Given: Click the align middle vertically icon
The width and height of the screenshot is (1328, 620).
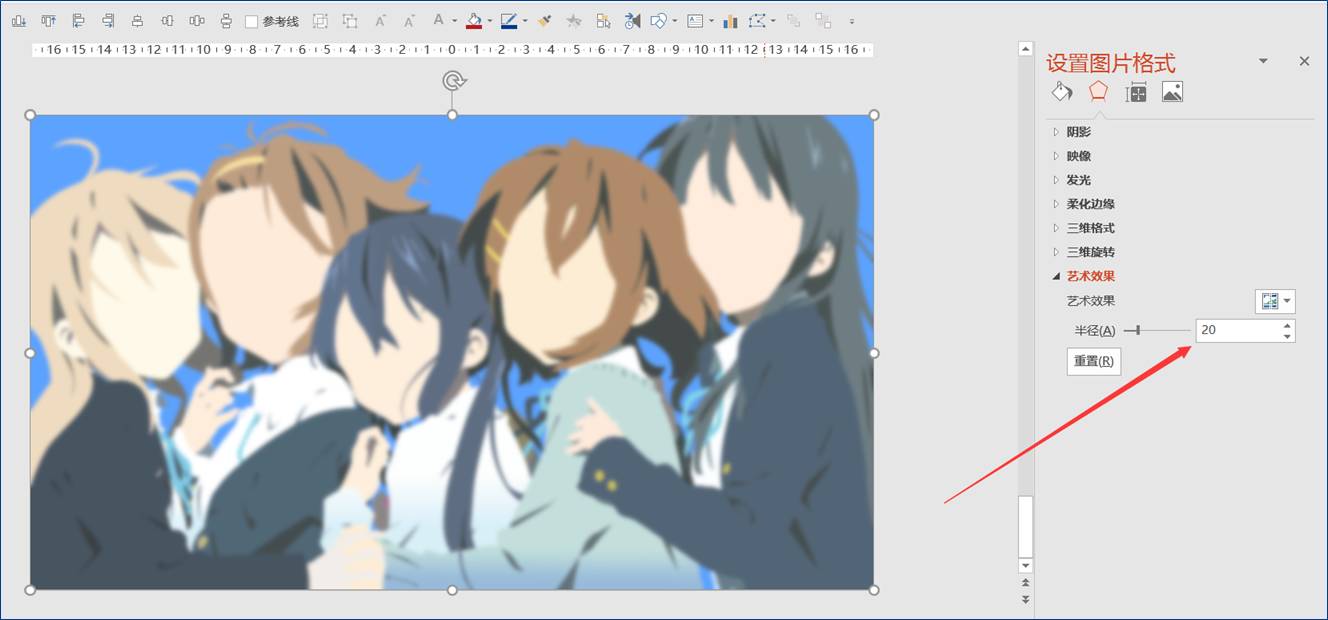Looking at the screenshot, I should [x=167, y=21].
